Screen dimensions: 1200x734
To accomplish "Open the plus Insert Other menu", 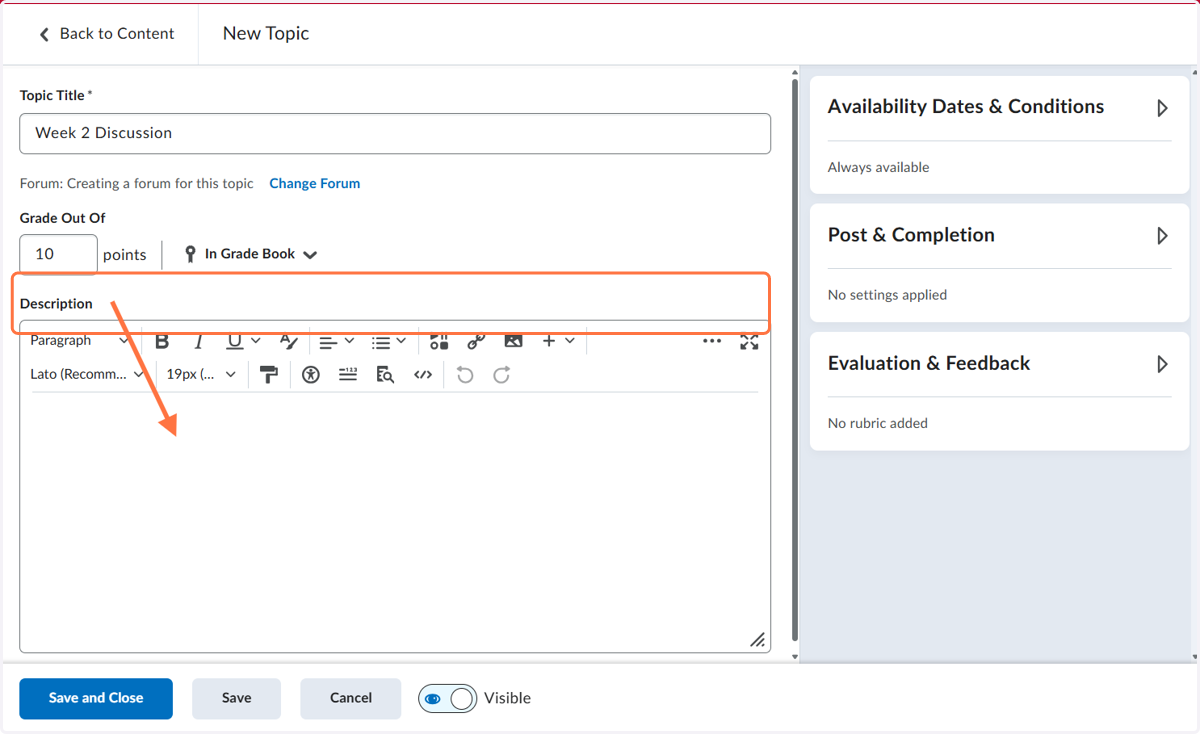I will pyautogui.click(x=558, y=341).
